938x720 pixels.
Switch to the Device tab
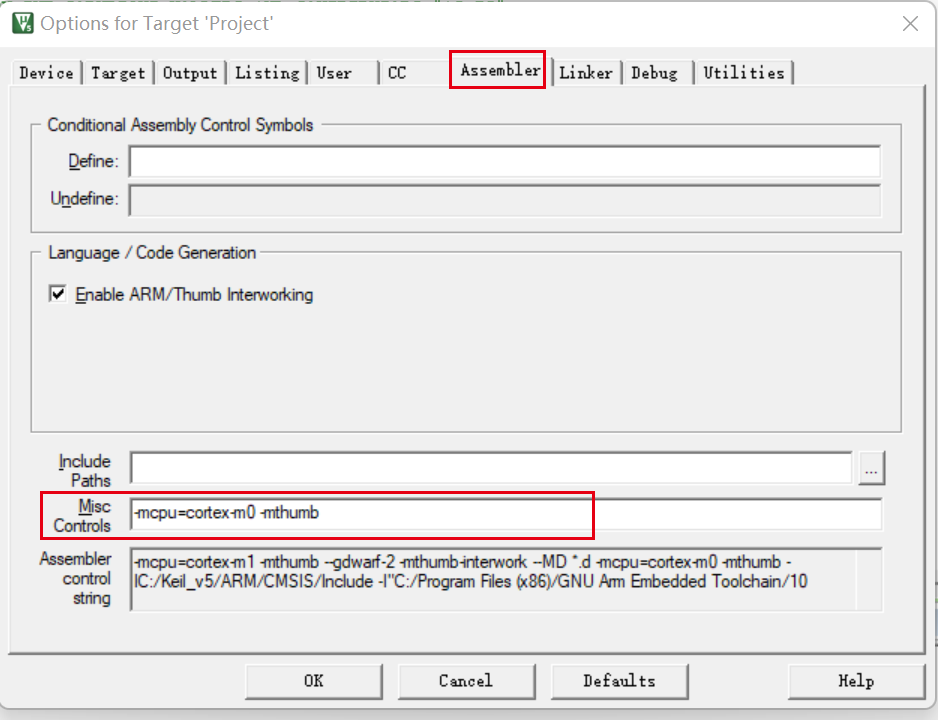(46, 73)
